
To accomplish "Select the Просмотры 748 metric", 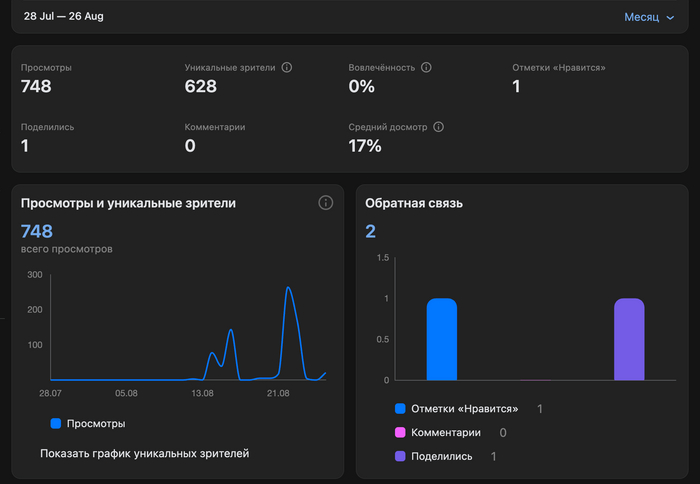I will [x=36, y=78].
